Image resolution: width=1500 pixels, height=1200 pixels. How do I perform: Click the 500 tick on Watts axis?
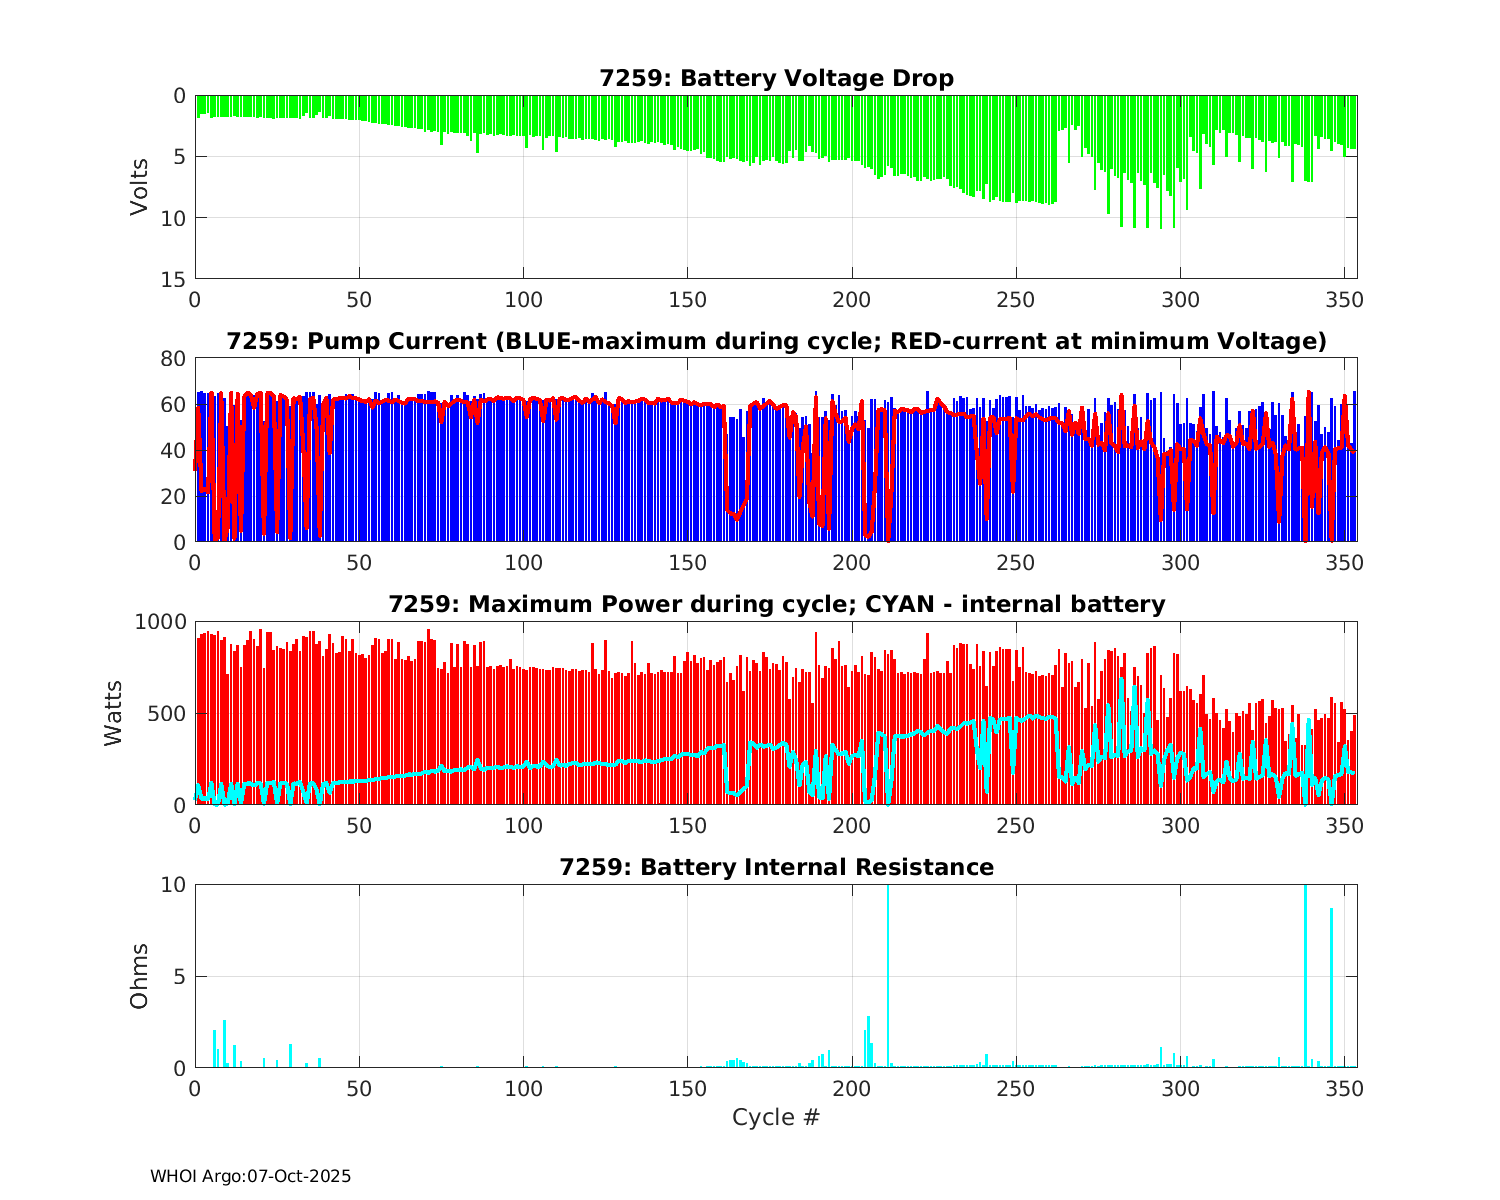click(168, 713)
